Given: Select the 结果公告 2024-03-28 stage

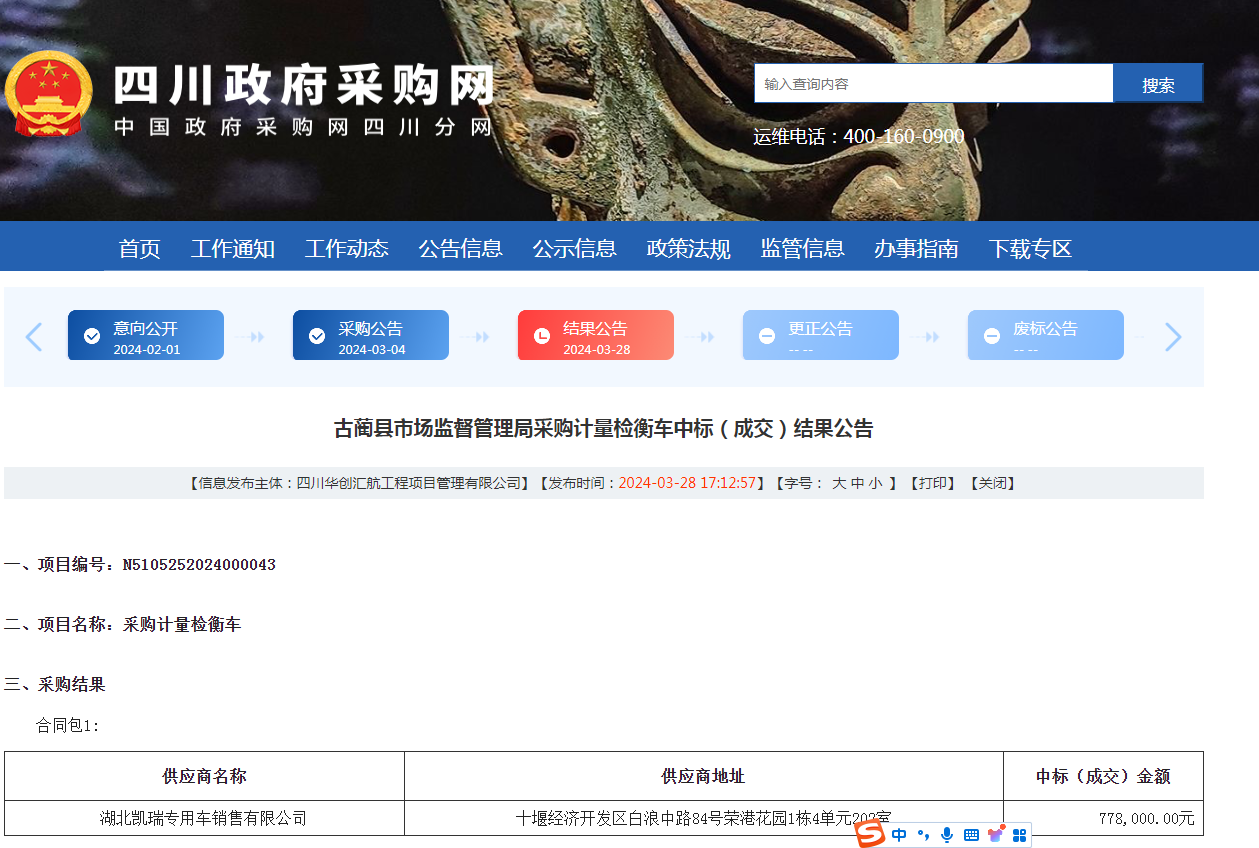Looking at the screenshot, I should (595, 335).
